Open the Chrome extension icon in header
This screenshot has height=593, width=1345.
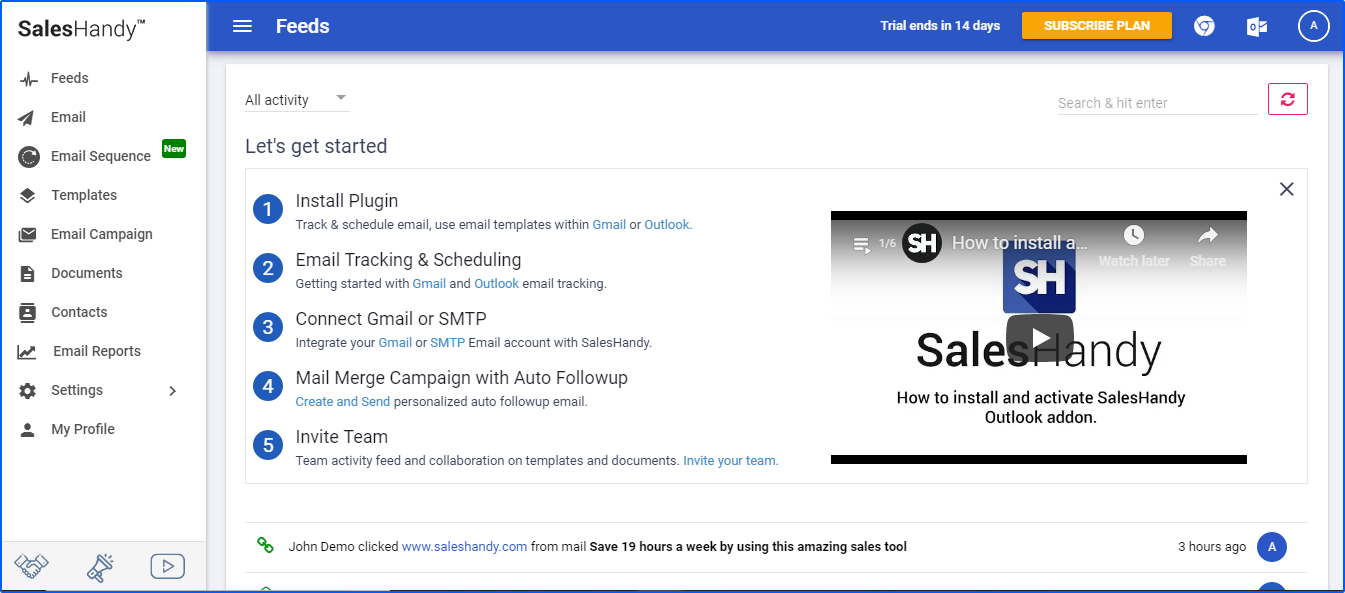coord(1204,26)
